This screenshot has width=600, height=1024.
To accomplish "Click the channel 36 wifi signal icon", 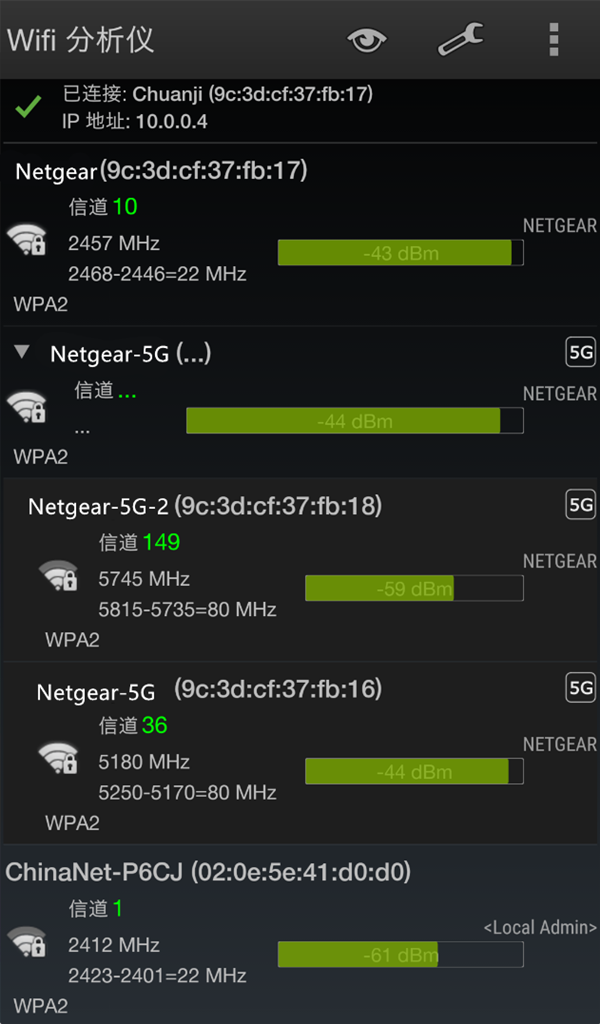I will click(x=58, y=758).
